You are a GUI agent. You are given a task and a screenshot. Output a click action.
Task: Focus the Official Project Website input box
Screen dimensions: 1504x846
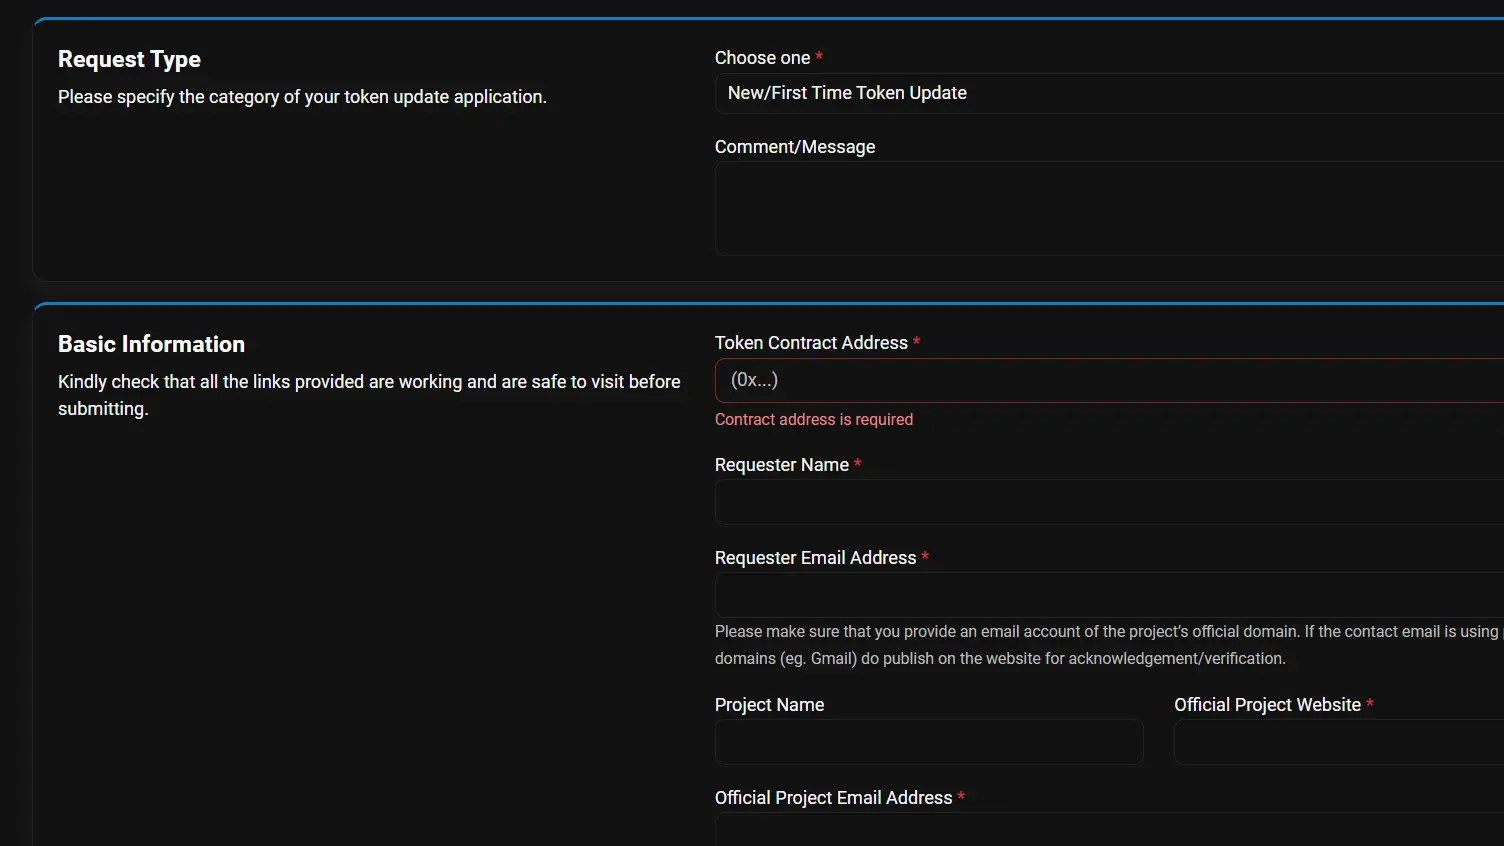click(1338, 742)
